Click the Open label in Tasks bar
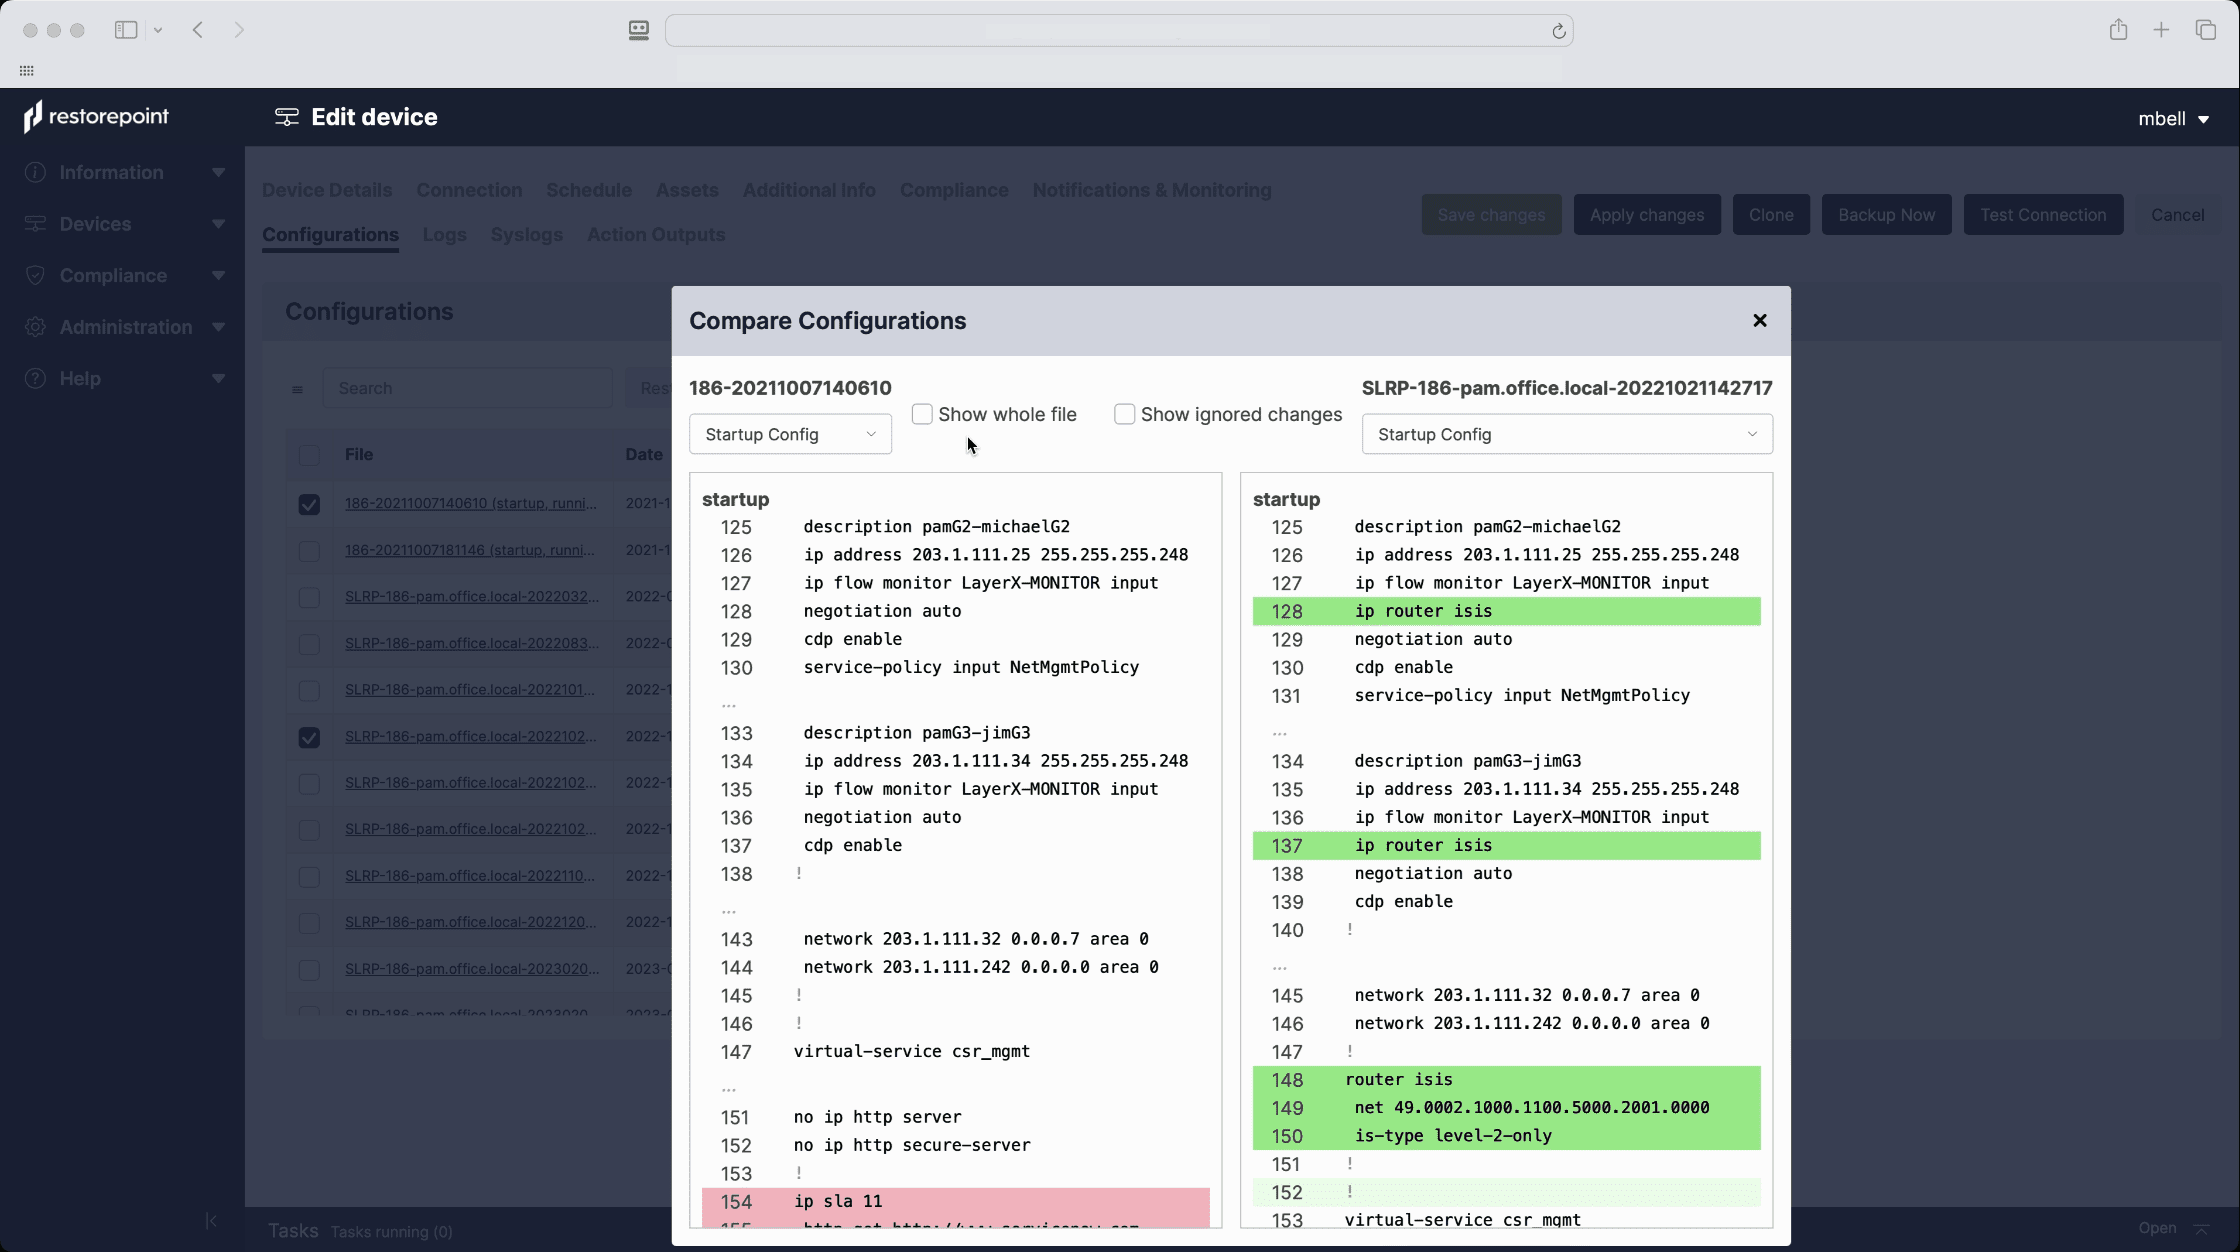Image resolution: width=2240 pixels, height=1252 pixels. click(x=2157, y=1228)
